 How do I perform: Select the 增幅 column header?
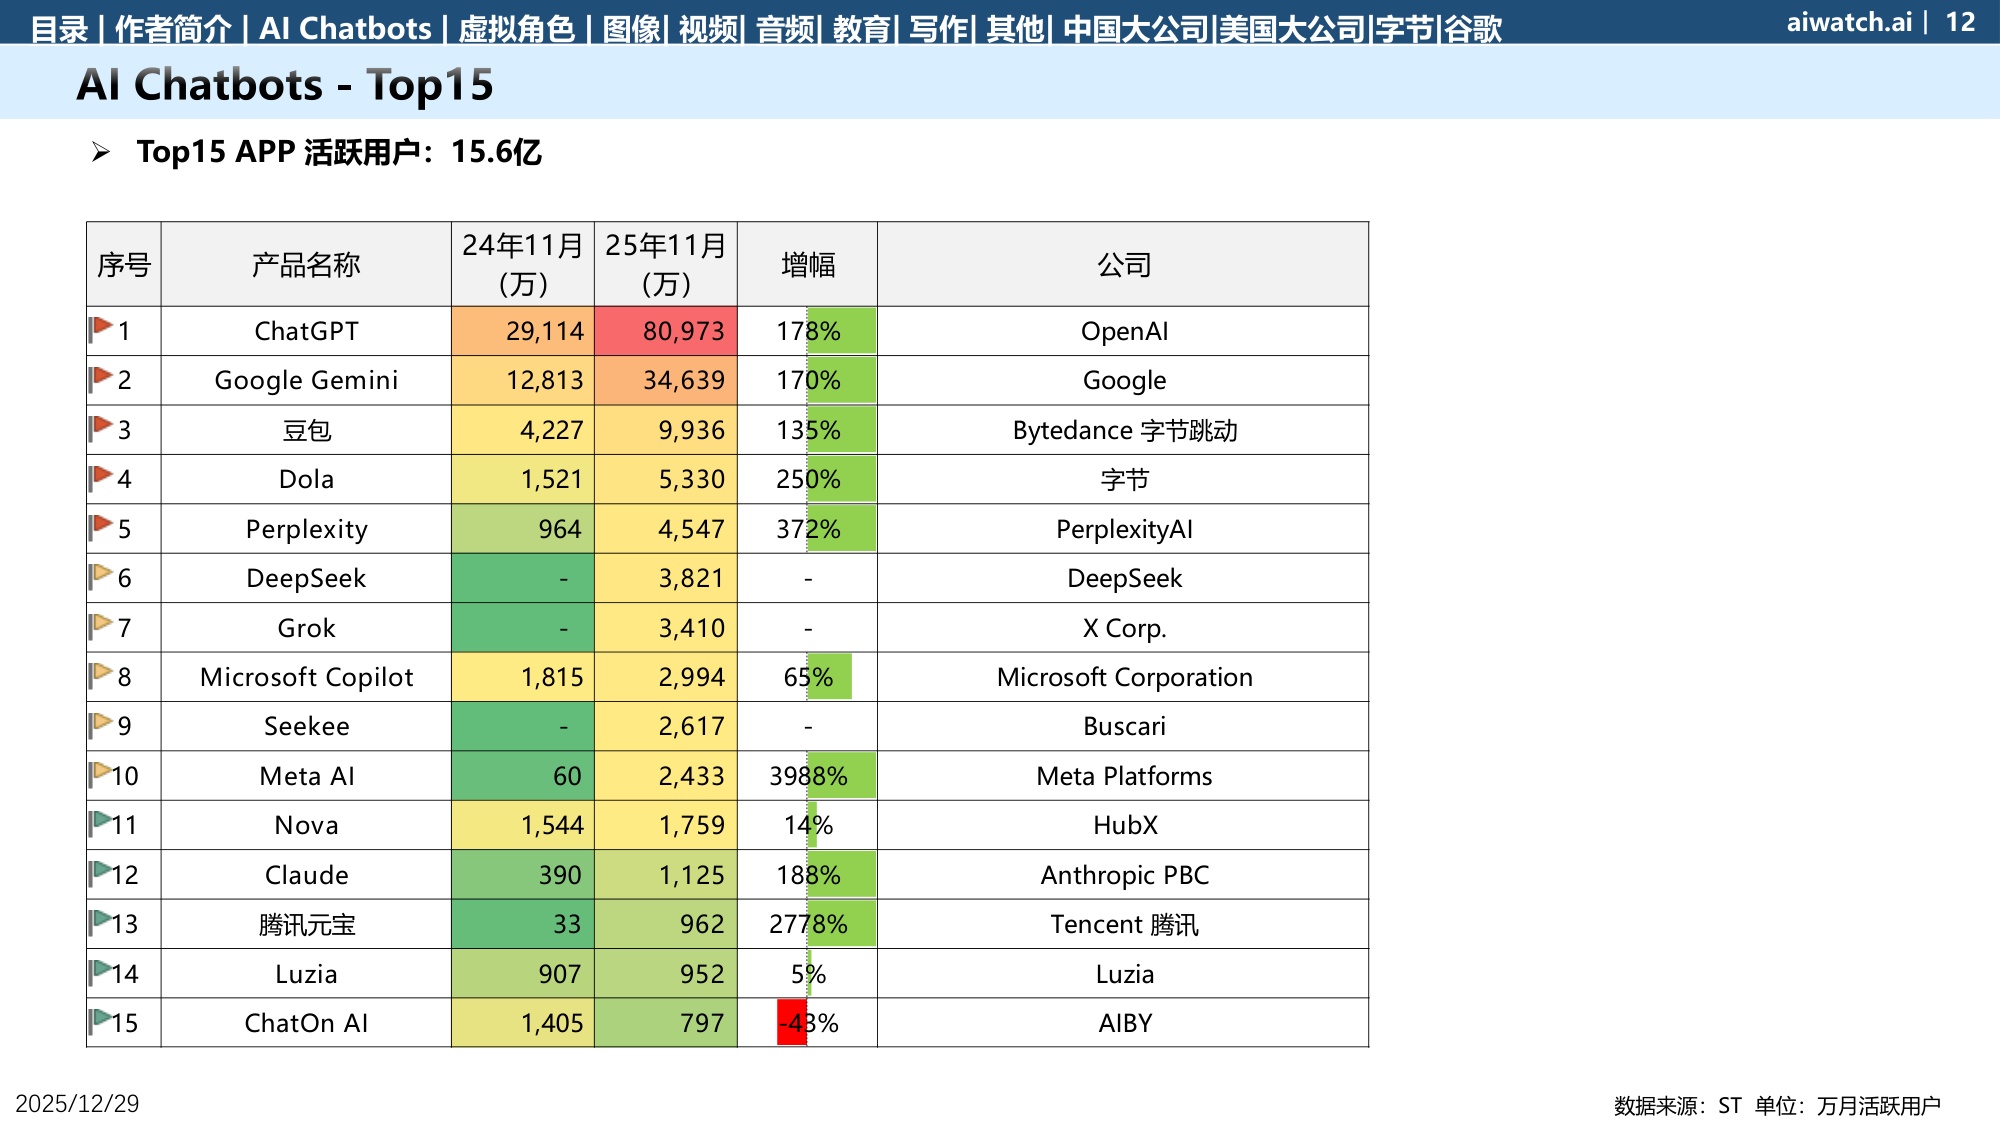point(807,264)
